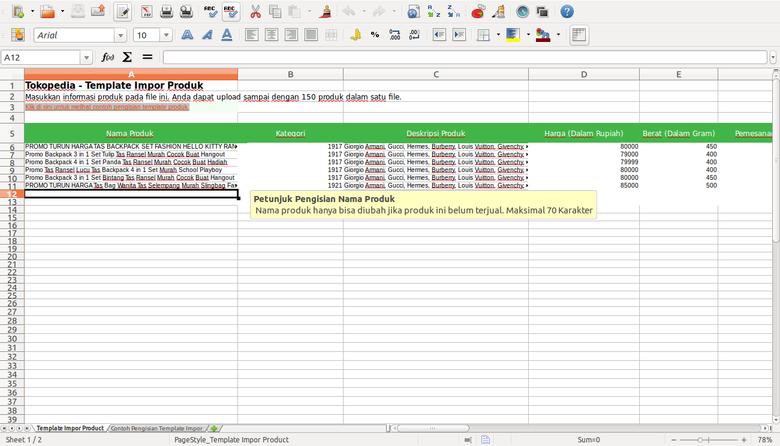Sort ascending A to Z
The width and height of the screenshot is (780, 446).
point(434,11)
